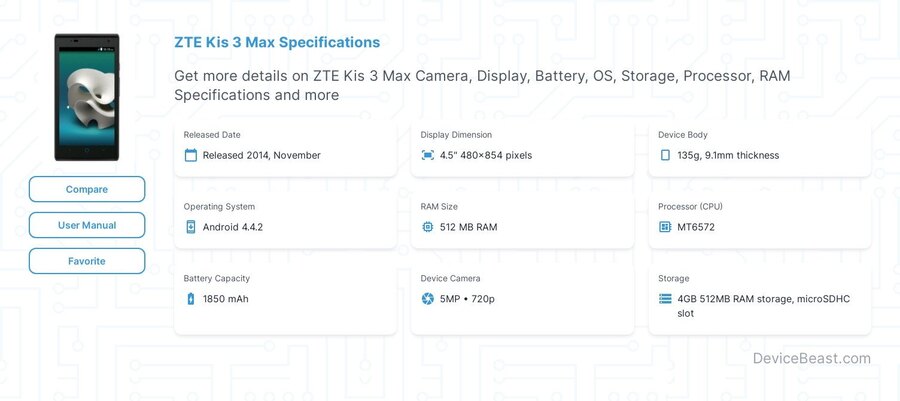
Task: Click the ZTE Kis 3 Max phone image
Action: (x=87, y=97)
